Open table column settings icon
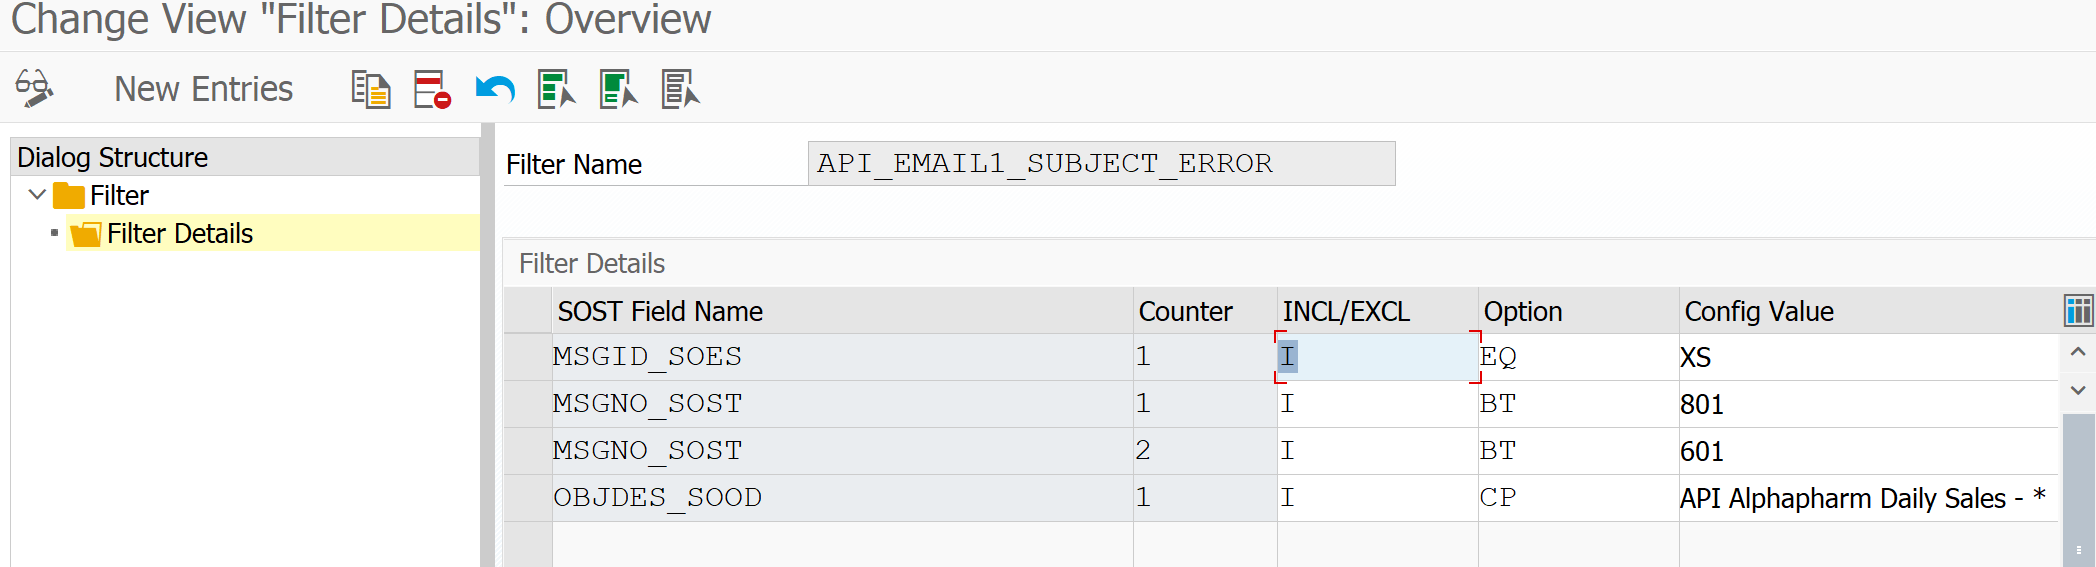The width and height of the screenshot is (2096, 567). (2078, 311)
